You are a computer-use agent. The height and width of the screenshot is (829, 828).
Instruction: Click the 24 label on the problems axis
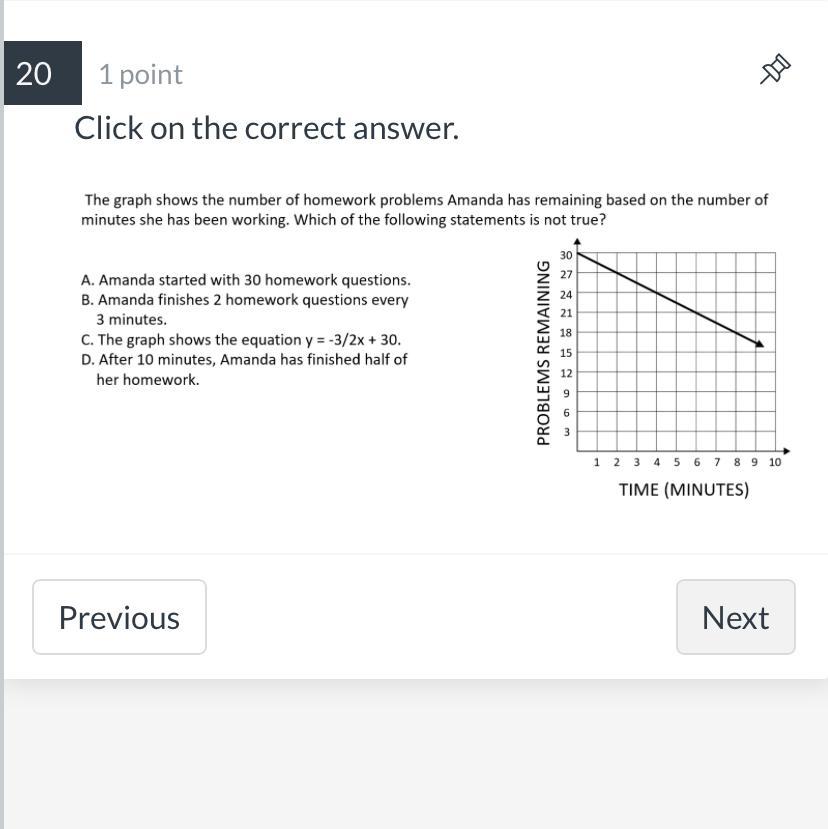point(566,294)
